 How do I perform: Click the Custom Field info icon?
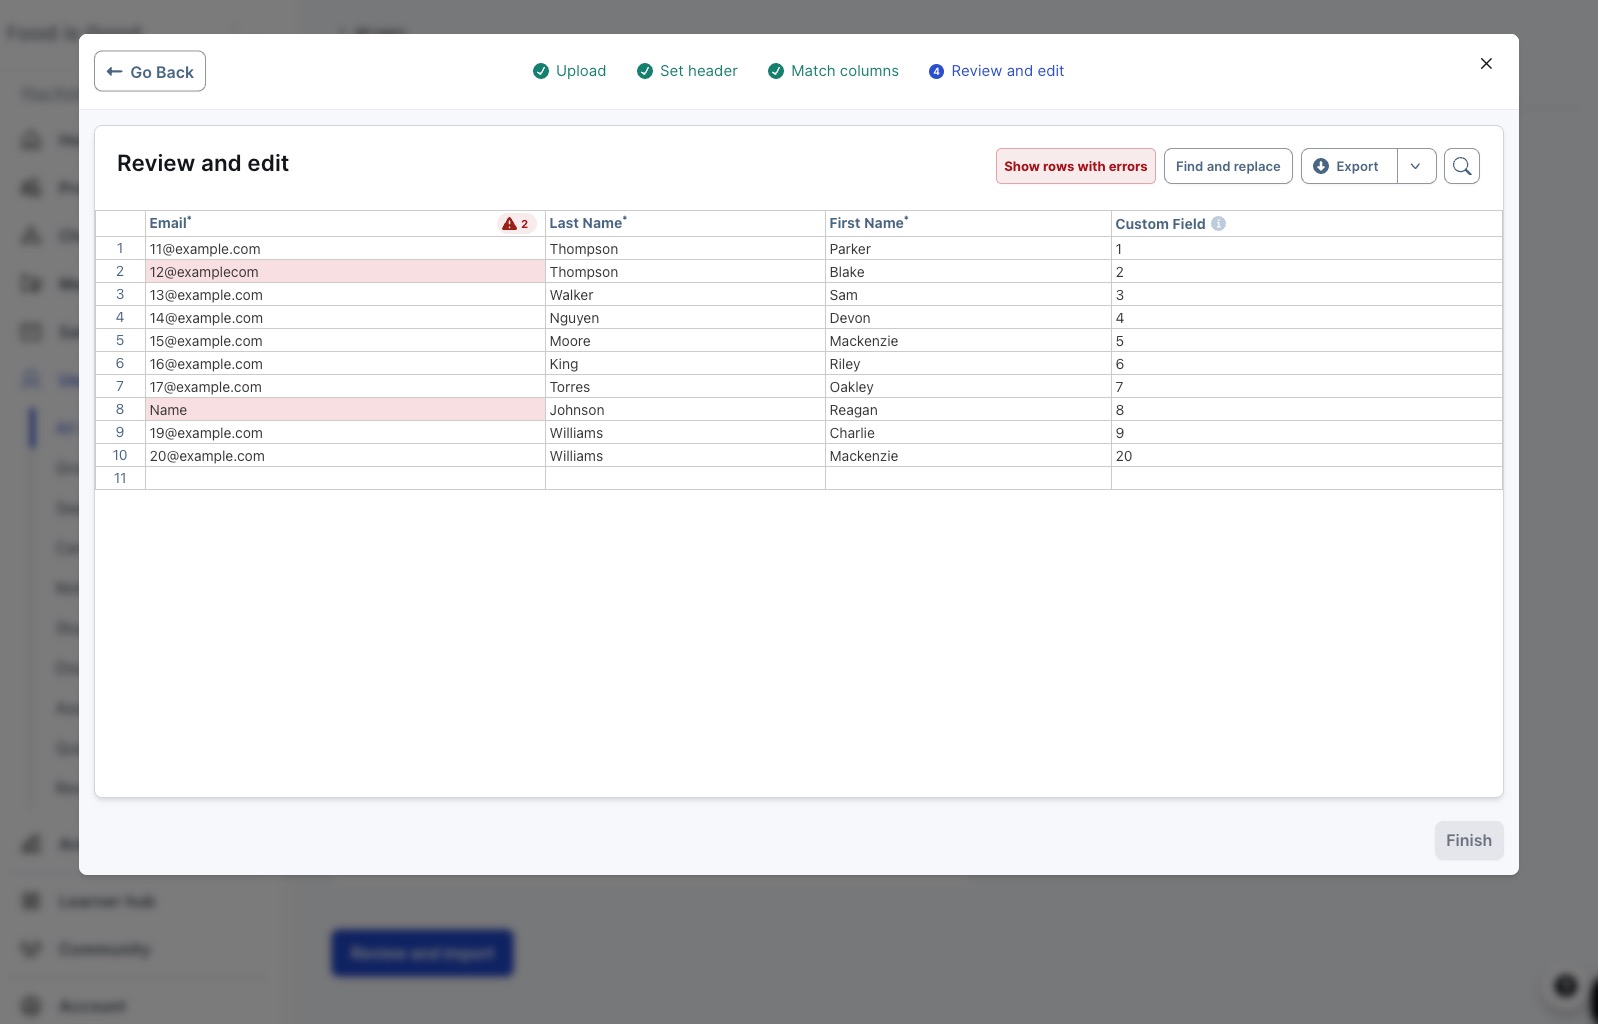[x=1218, y=224]
